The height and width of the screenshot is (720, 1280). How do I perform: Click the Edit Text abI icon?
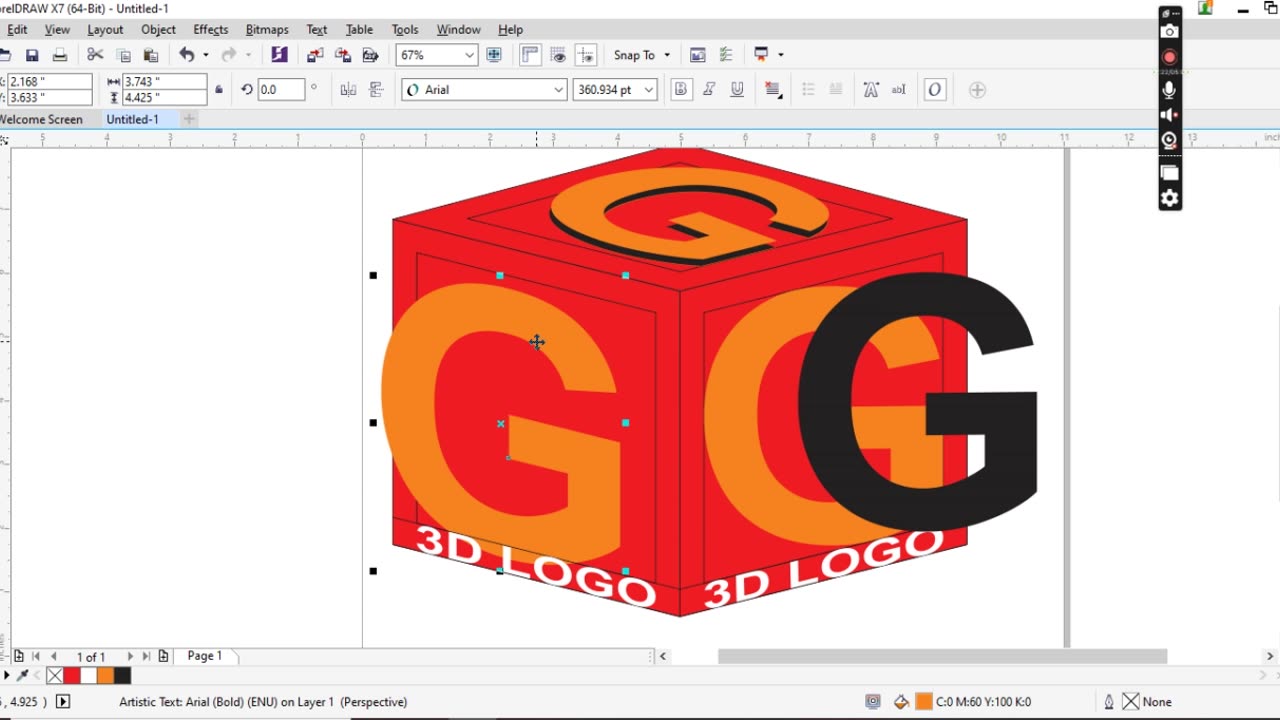898,90
